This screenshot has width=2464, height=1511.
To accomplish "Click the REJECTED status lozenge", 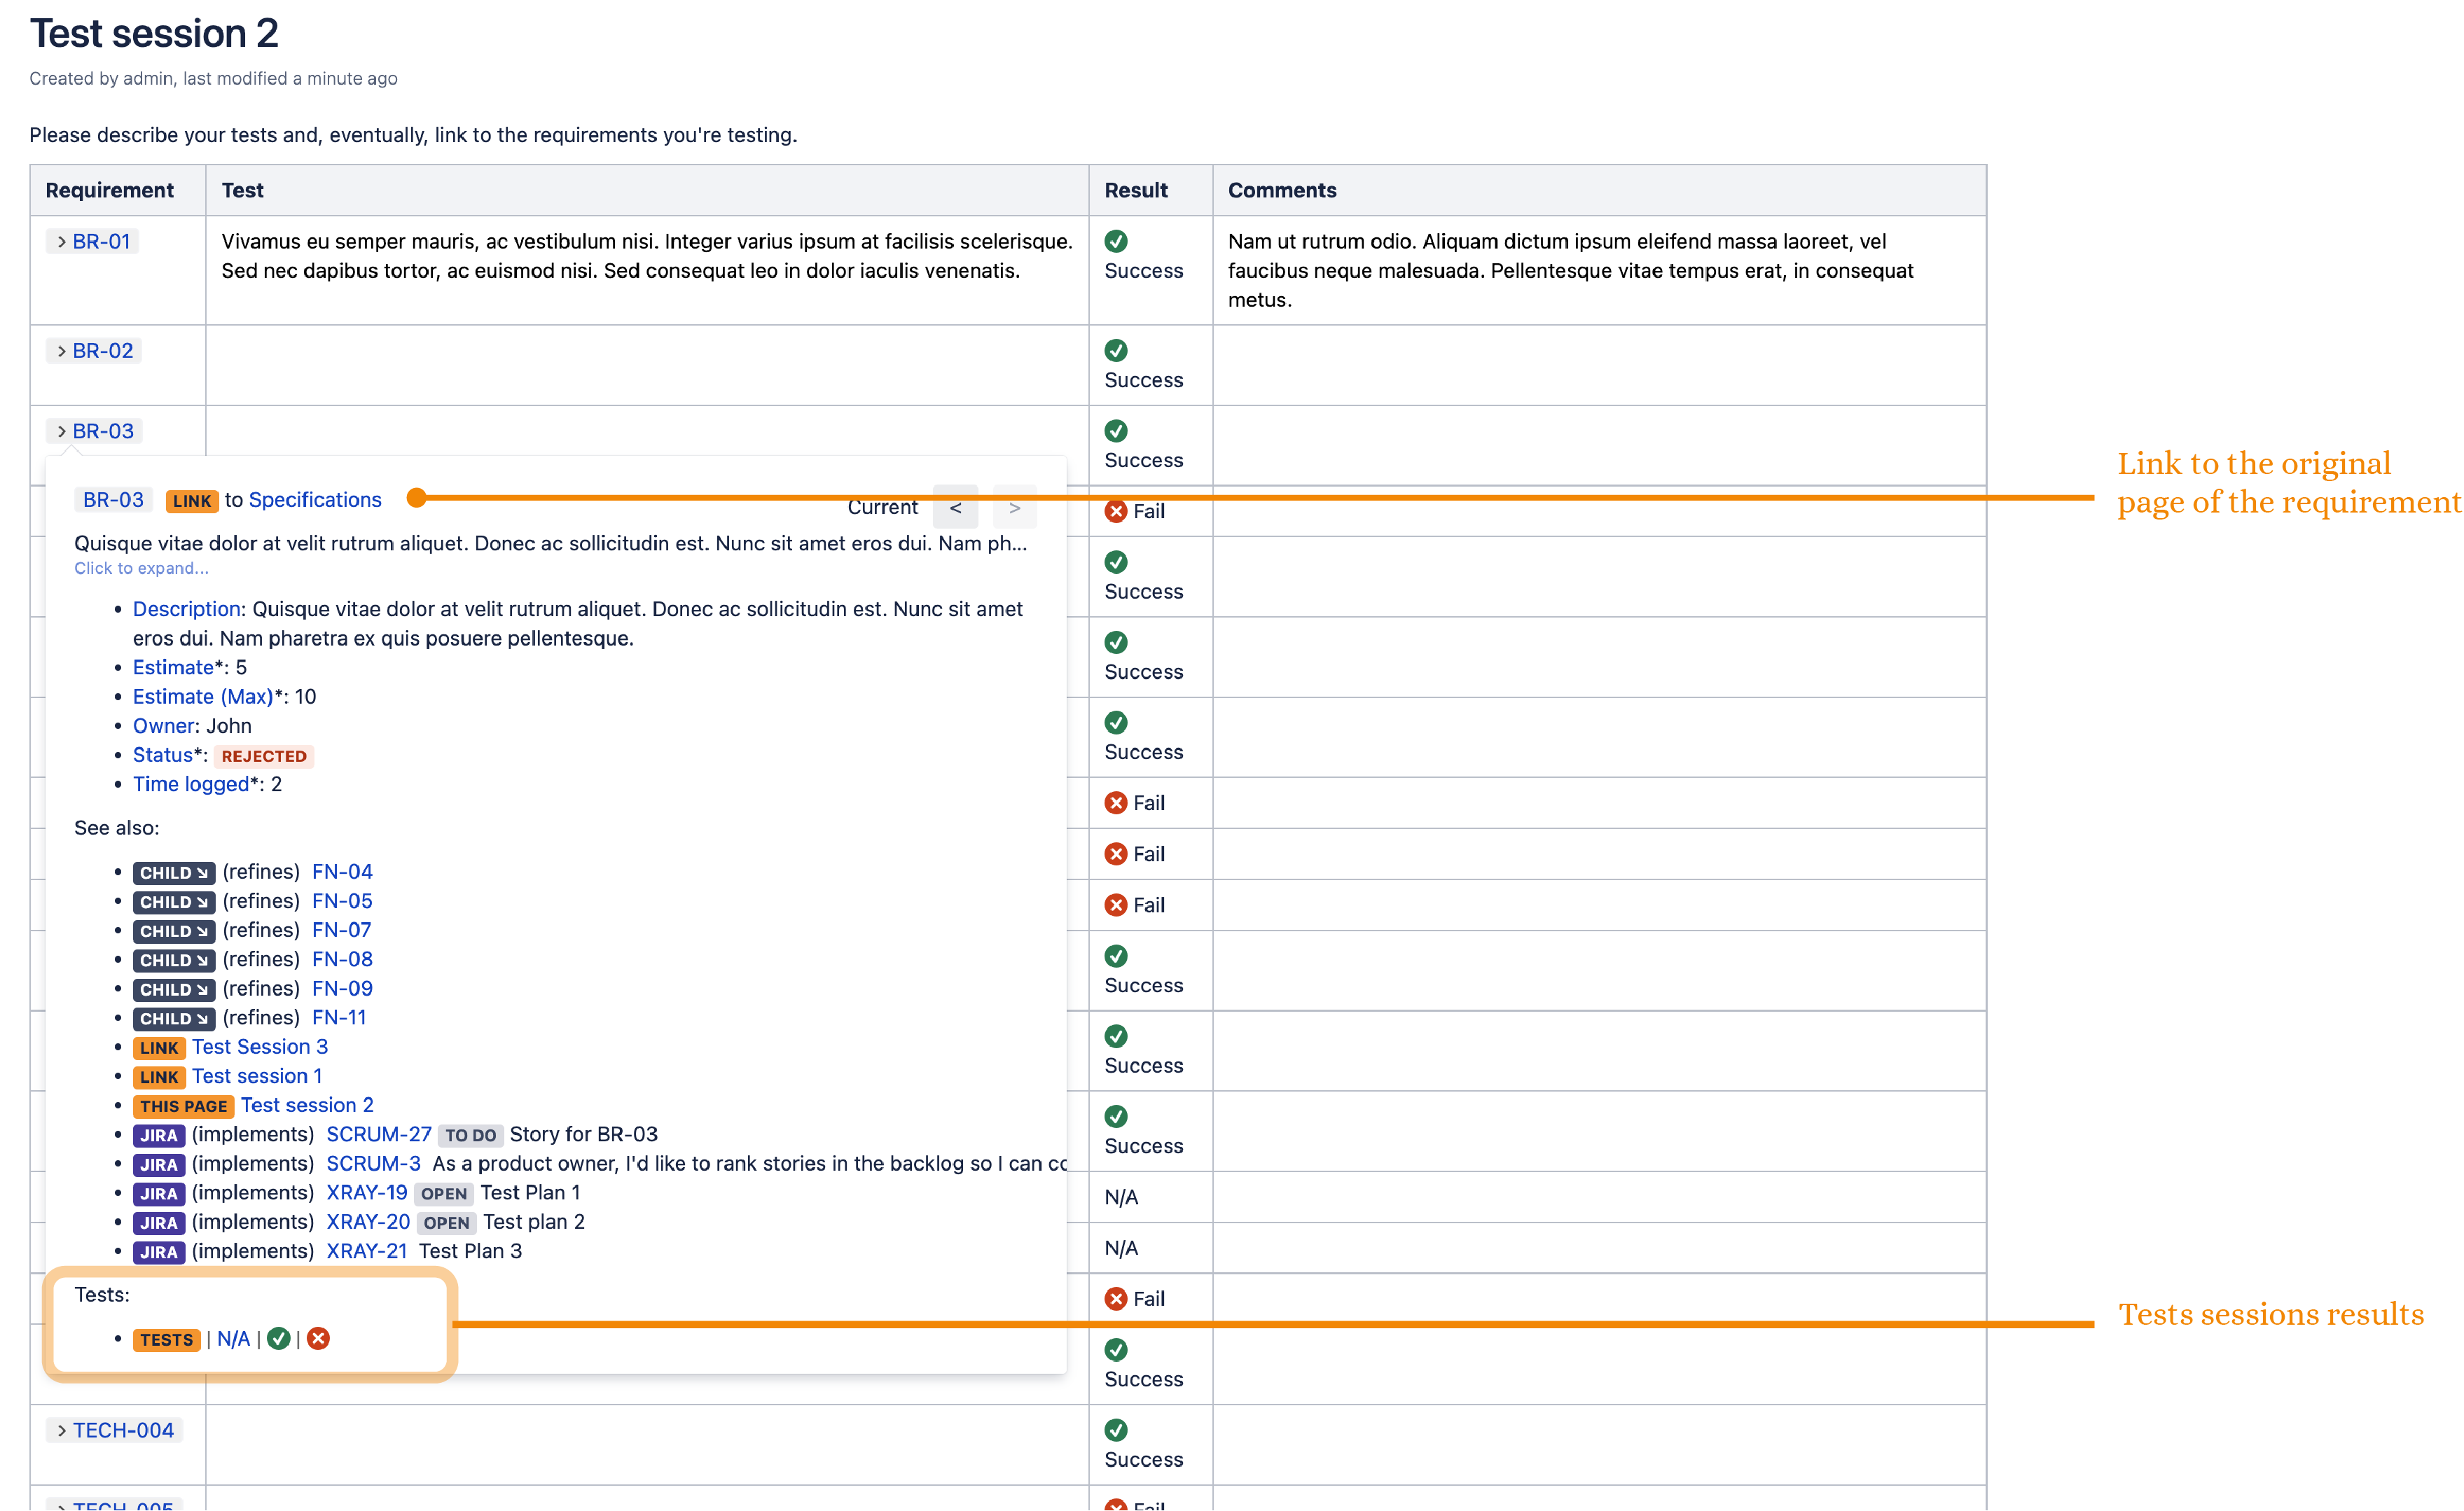I will 264,756.
